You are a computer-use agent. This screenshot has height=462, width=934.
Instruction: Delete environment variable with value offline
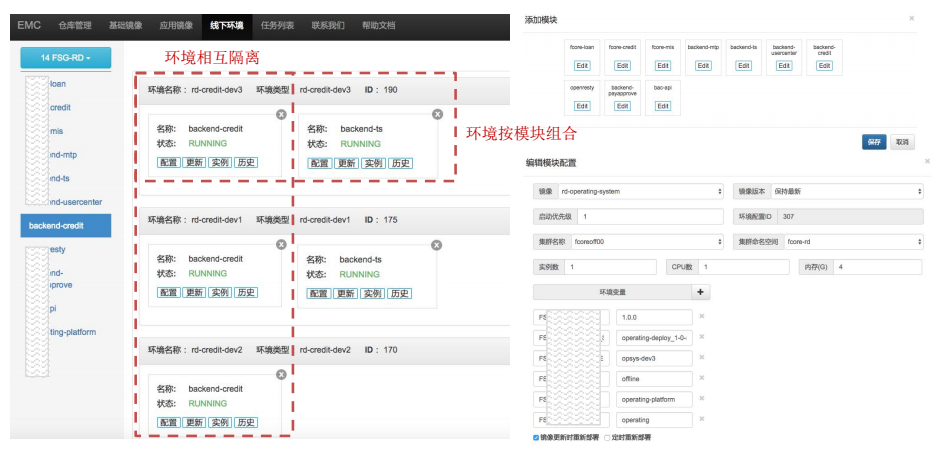(701, 379)
